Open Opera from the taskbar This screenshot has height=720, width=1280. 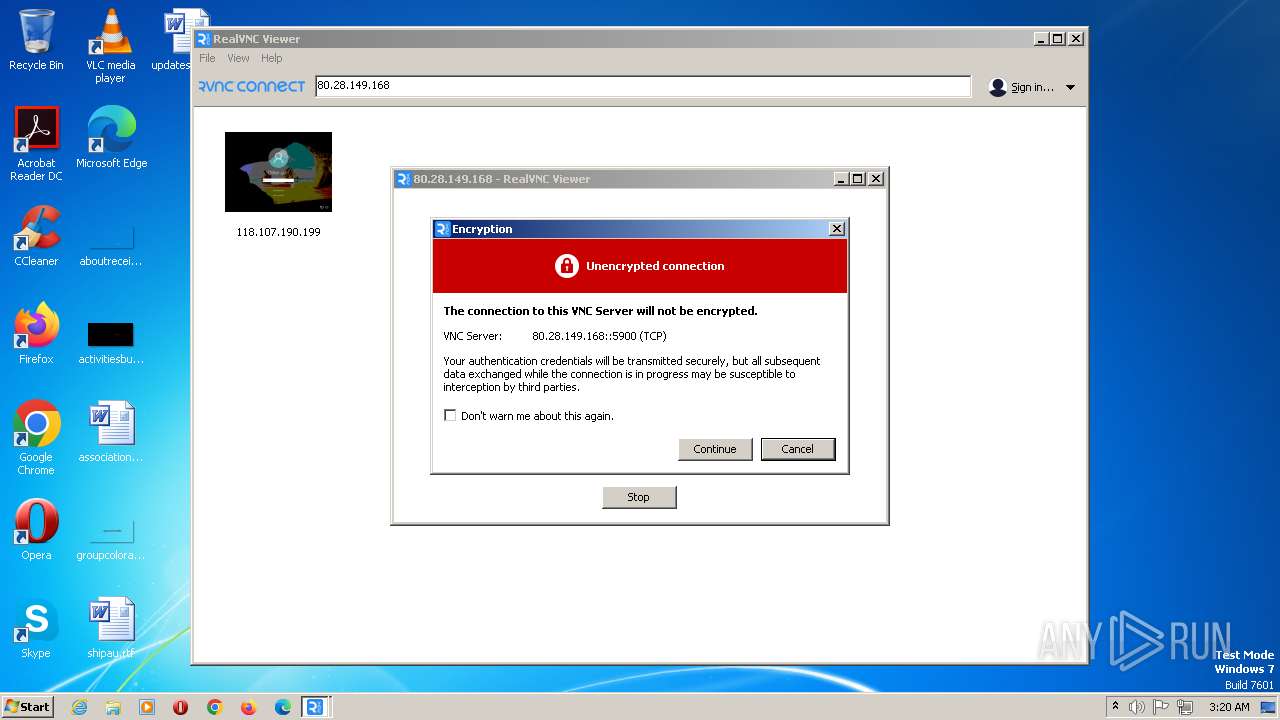(181, 707)
